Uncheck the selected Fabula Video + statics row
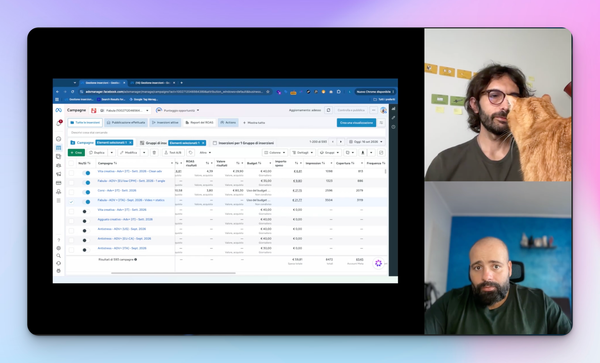 pyautogui.click(x=71, y=202)
